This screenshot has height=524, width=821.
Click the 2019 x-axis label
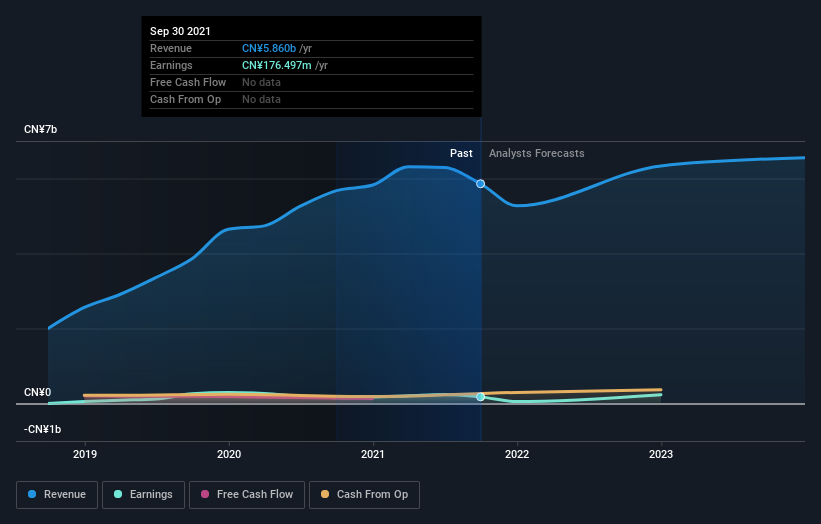tap(85, 454)
